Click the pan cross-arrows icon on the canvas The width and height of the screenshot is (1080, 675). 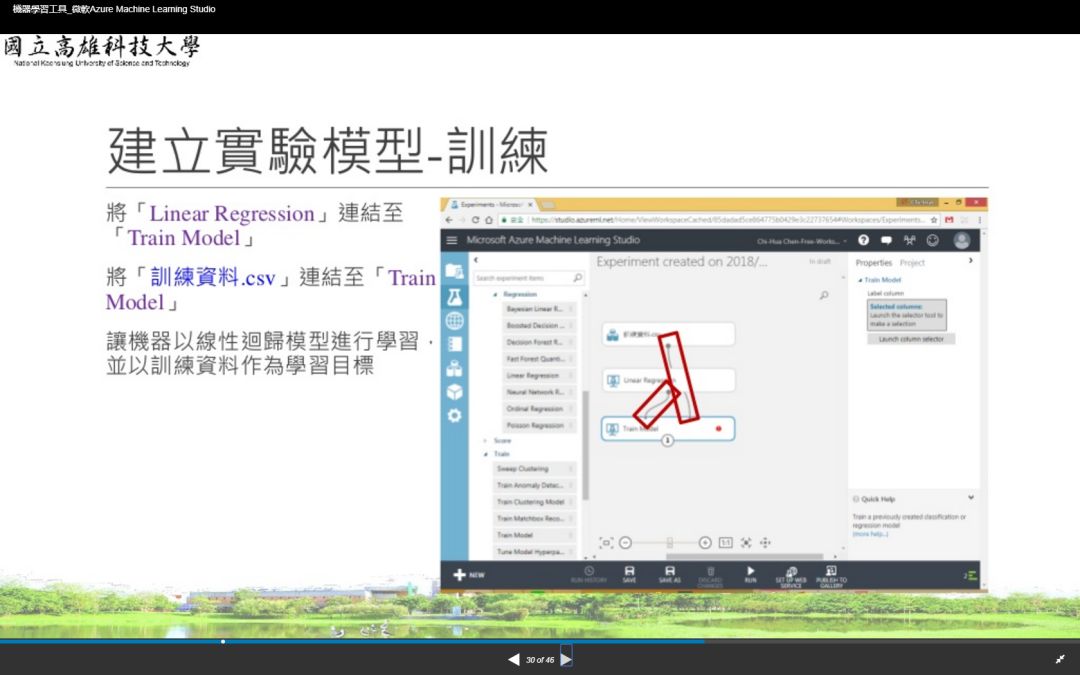pos(765,543)
